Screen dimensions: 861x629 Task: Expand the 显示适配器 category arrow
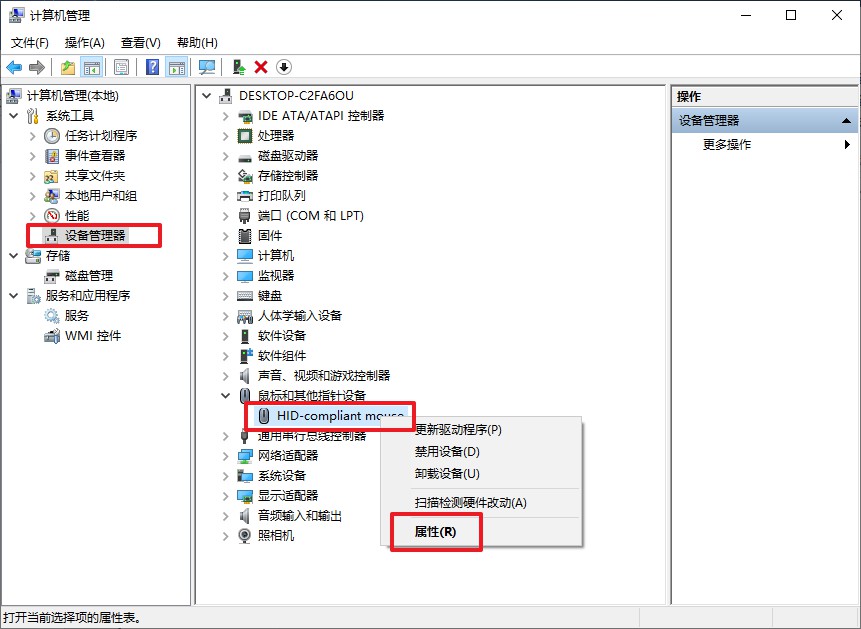point(225,496)
